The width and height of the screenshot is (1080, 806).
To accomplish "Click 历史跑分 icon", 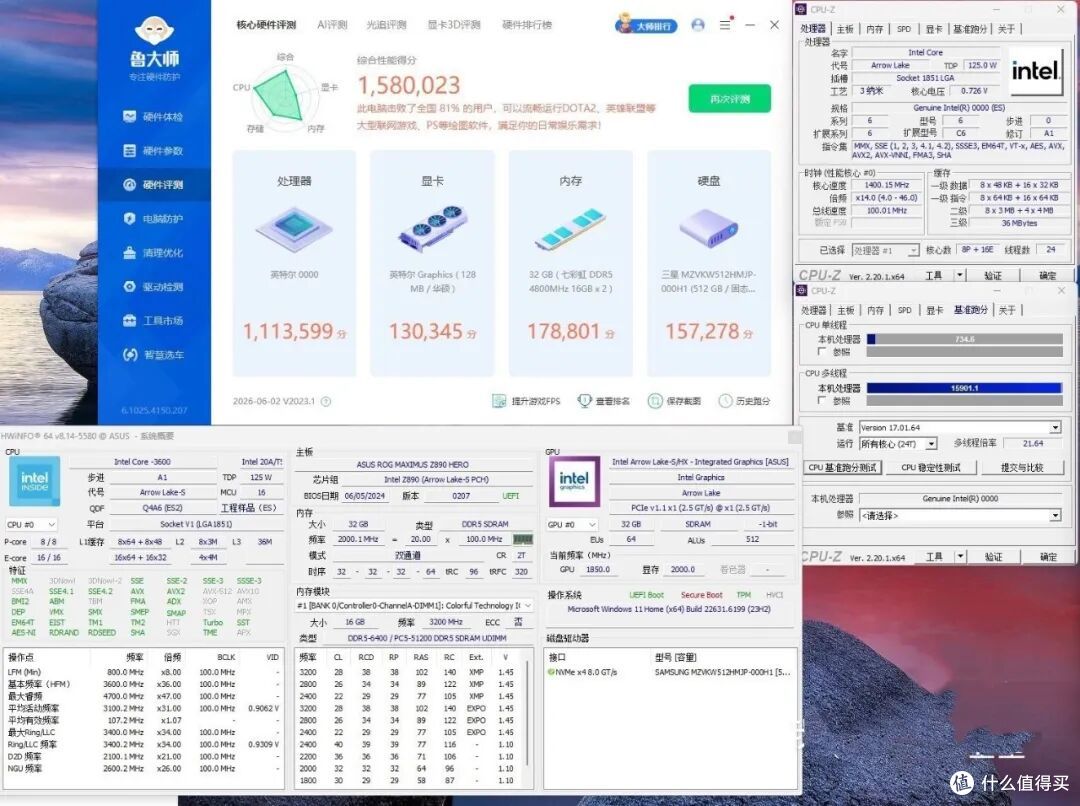I will coord(725,400).
